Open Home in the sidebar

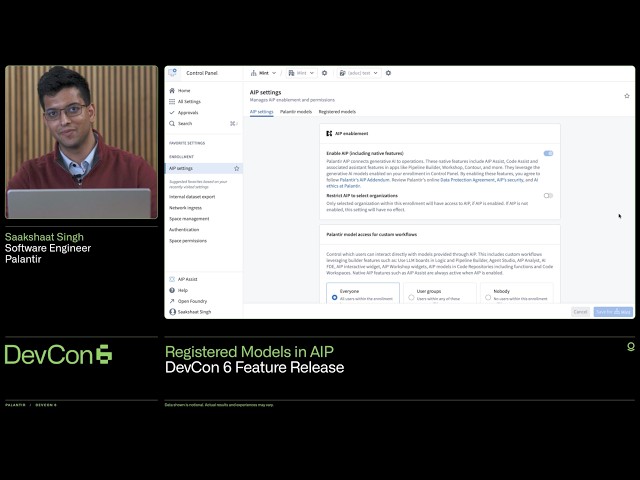pyautogui.click(x=184, y=91)
